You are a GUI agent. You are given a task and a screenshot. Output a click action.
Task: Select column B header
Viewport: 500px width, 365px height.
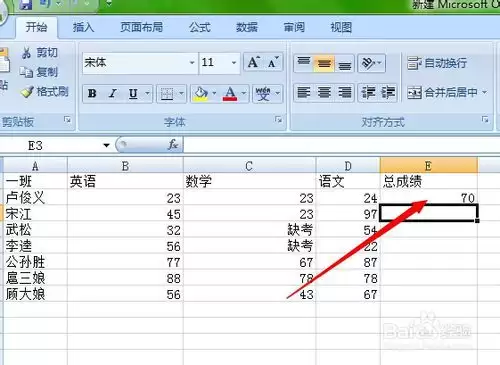click(125, 166)
